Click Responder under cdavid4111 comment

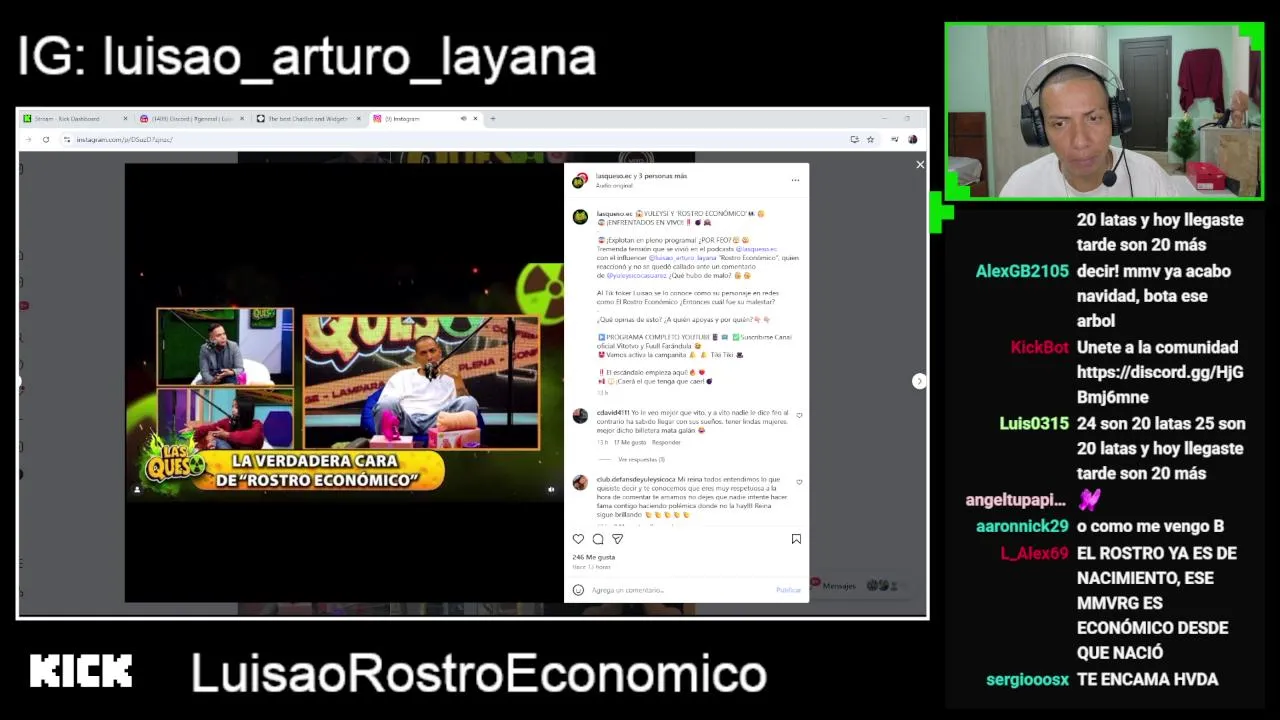coord(666,442)
